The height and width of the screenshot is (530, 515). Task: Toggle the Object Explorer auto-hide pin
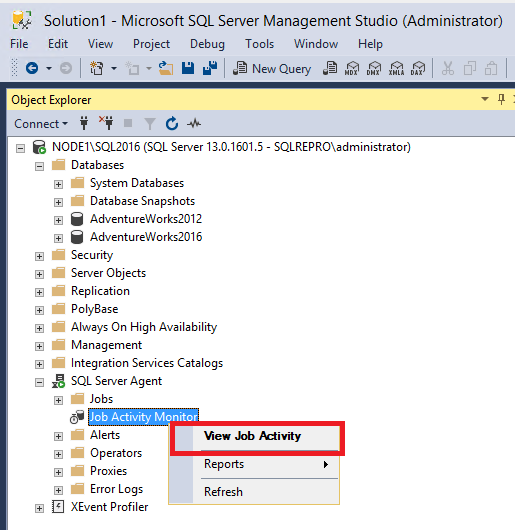tap(501, 99)
